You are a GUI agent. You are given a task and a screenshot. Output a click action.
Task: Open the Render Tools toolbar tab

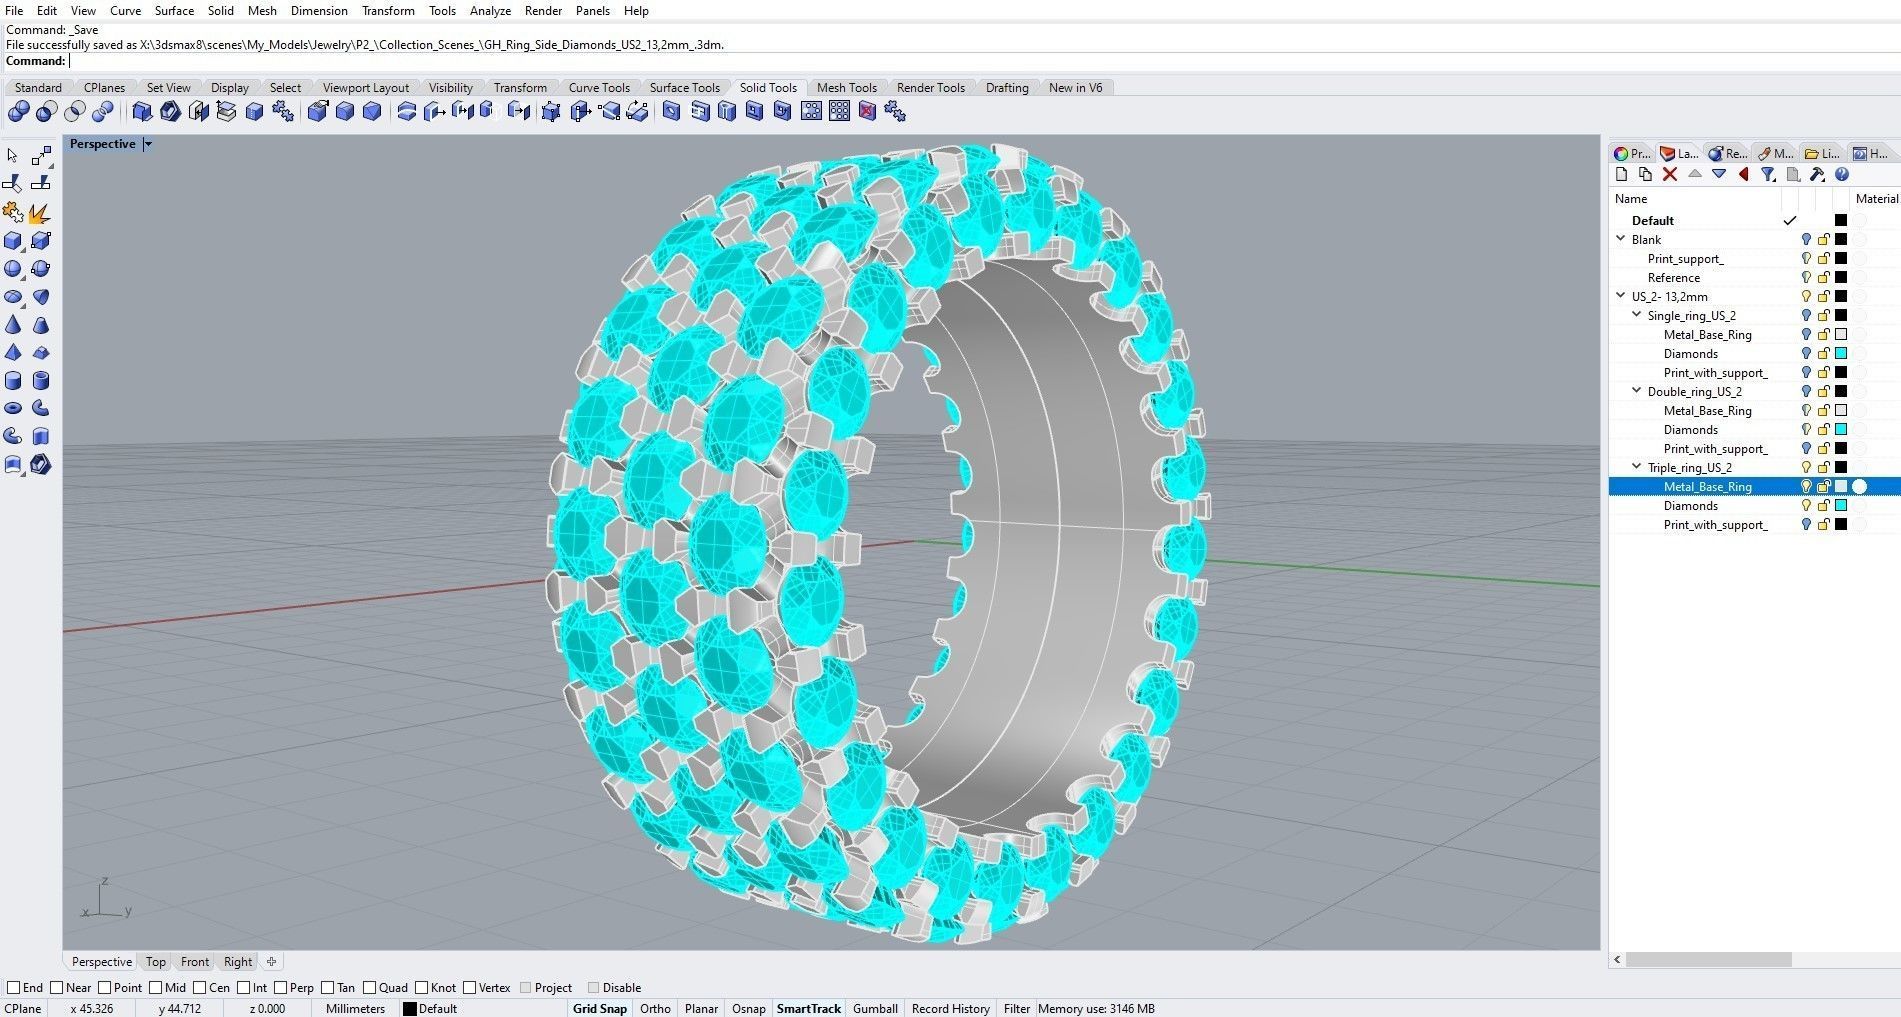pyautogui.click(x=930, y=87)
